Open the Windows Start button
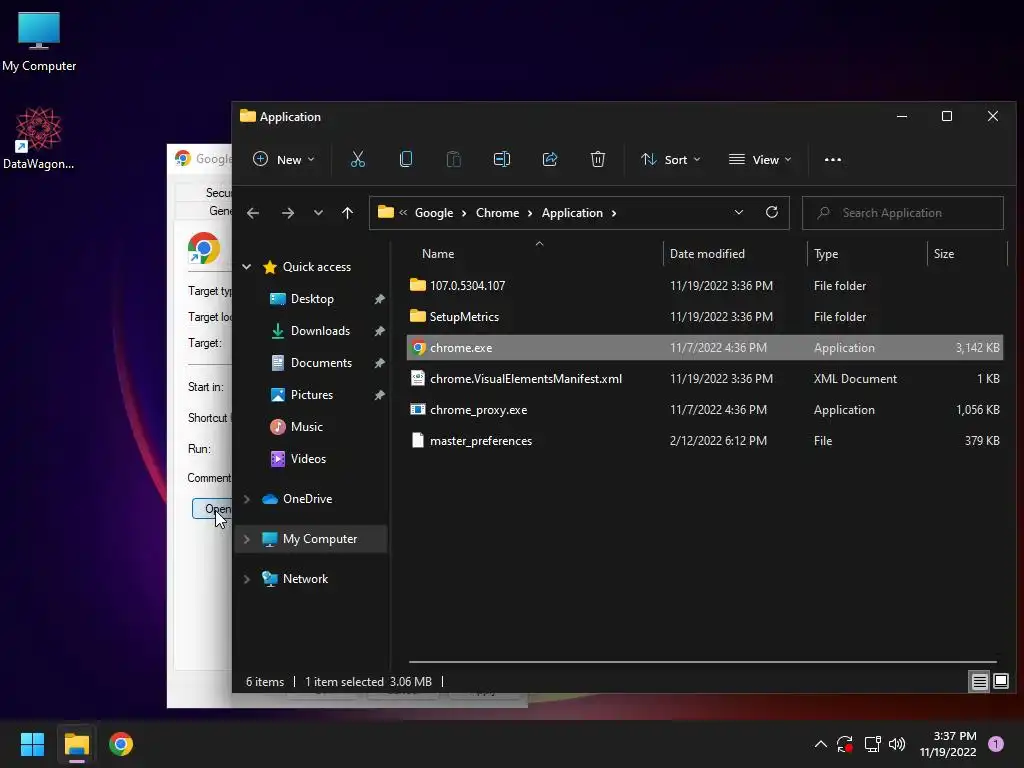Image resolution: width=1024 pixels, height=768 pixels. pos(32,744)
